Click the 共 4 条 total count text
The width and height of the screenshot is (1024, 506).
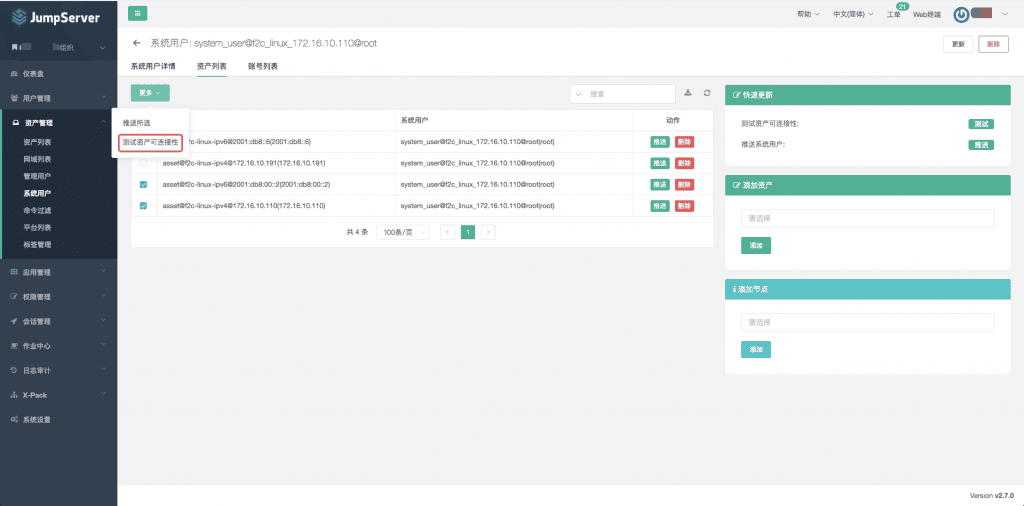[x=357, y=232]
